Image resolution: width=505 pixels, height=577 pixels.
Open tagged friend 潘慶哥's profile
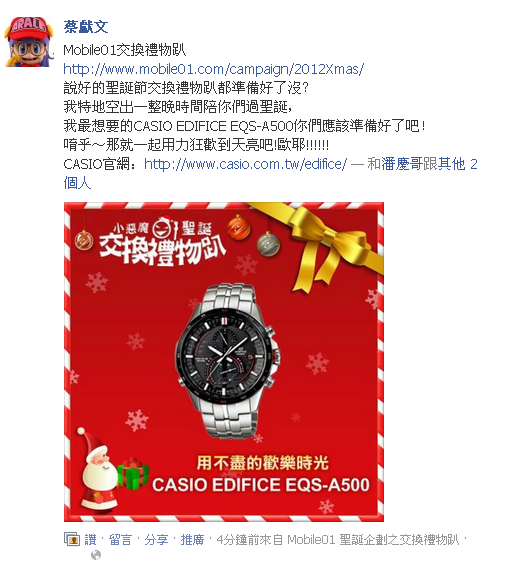tap(402, 164)
